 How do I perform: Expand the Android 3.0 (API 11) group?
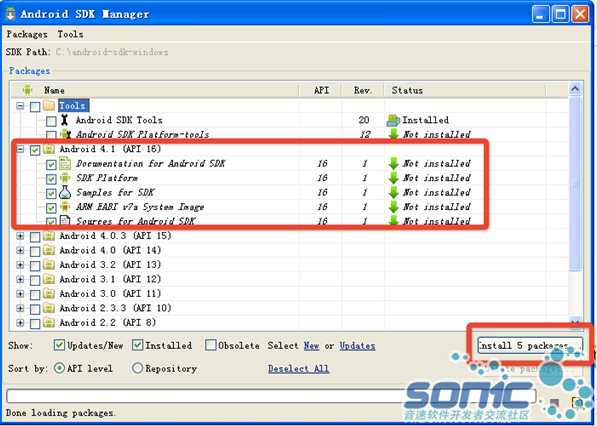20,294
